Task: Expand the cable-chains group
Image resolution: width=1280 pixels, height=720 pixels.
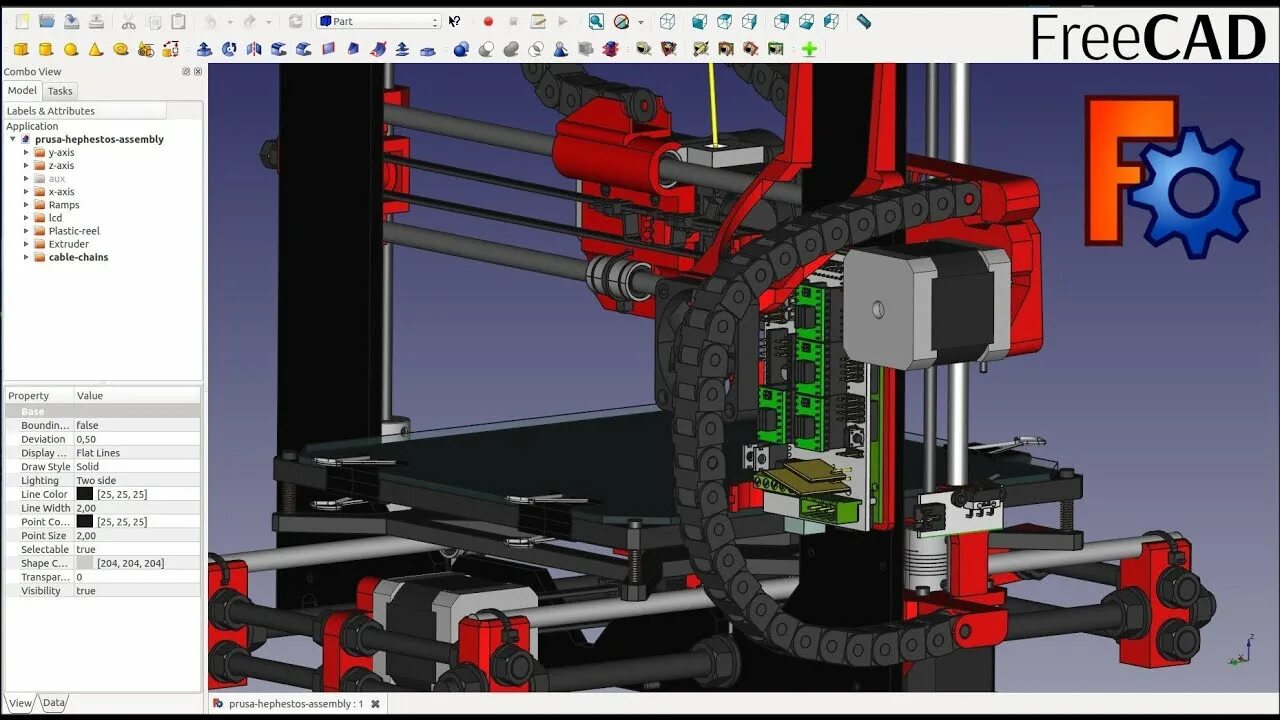Action: point(27,257)
